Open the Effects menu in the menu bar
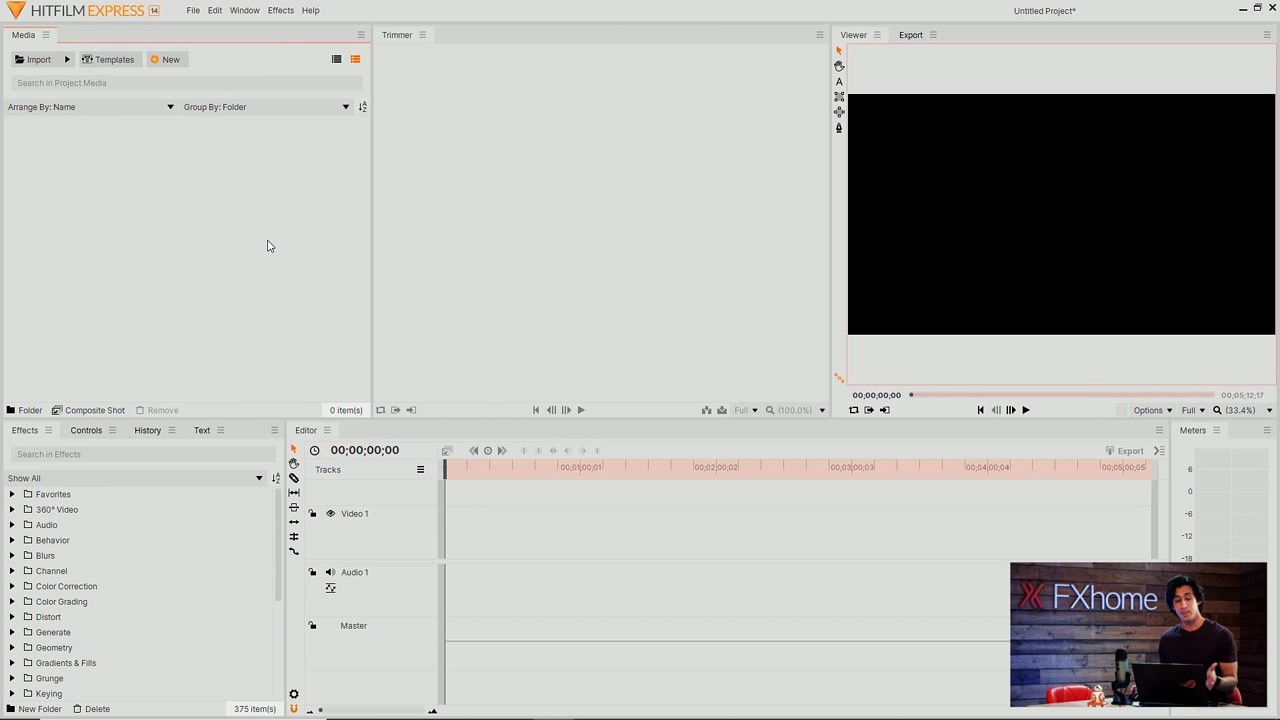This screenshot has width=1280, height=720. (280, 10)
